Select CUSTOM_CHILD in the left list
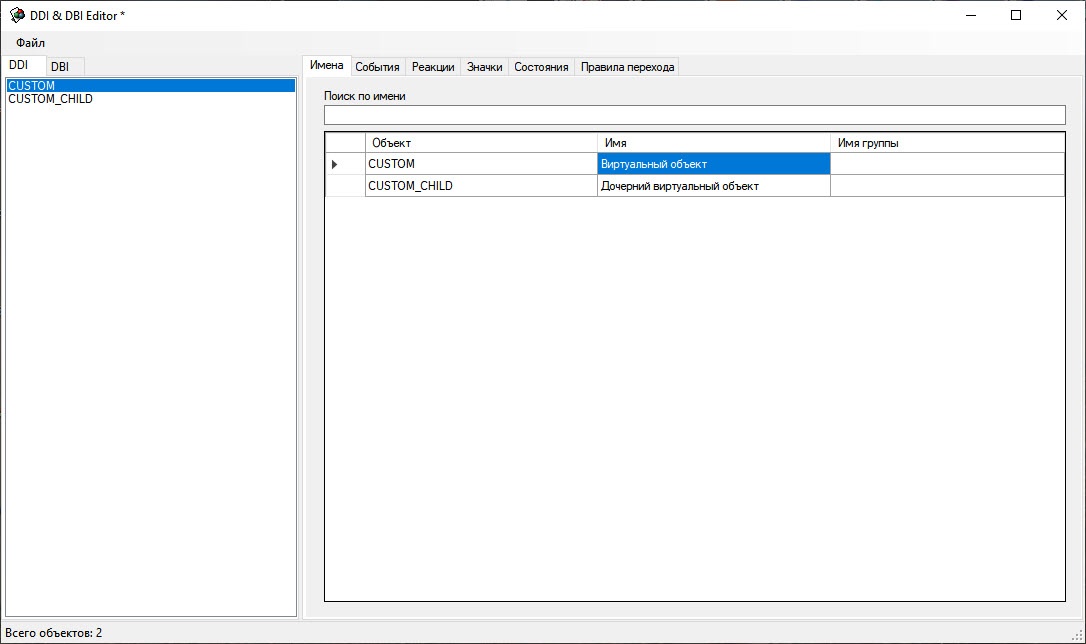This screenshot has width=1086, height=644. pos(50,99)
